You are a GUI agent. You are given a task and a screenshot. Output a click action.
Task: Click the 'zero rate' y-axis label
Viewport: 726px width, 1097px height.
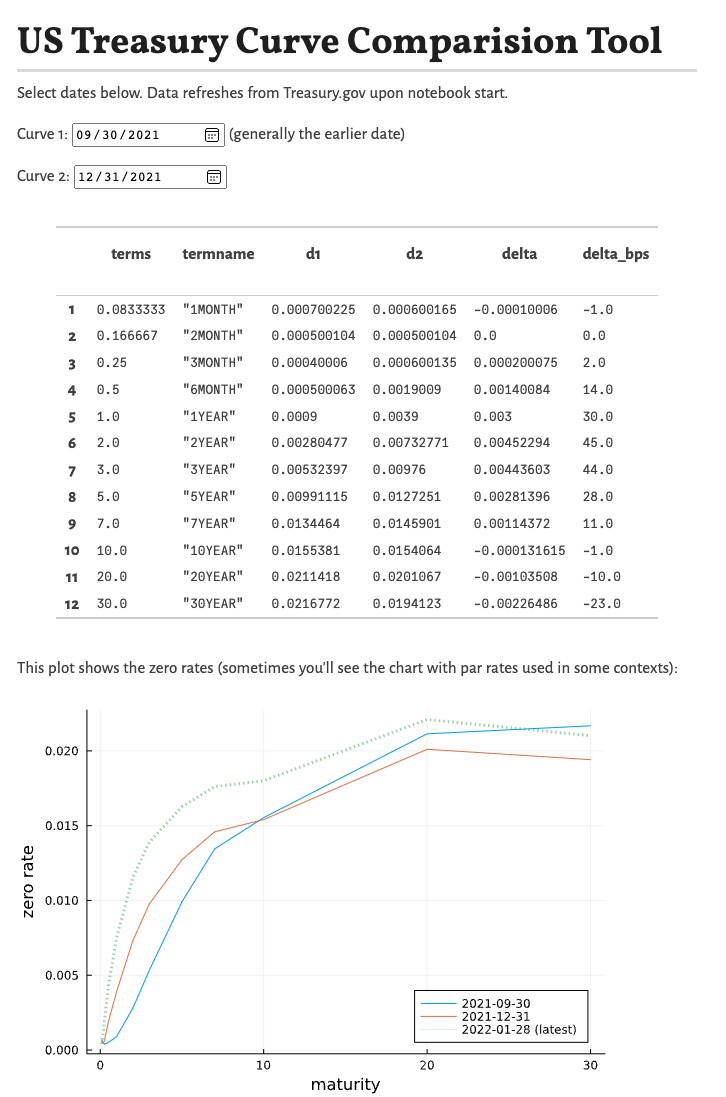[x=29, y=879]
